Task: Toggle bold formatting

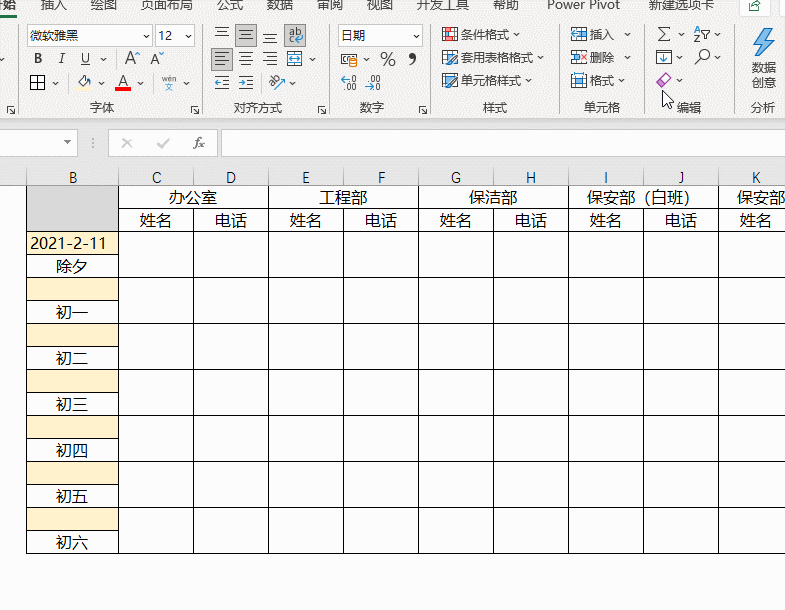Action: point(38,59)
